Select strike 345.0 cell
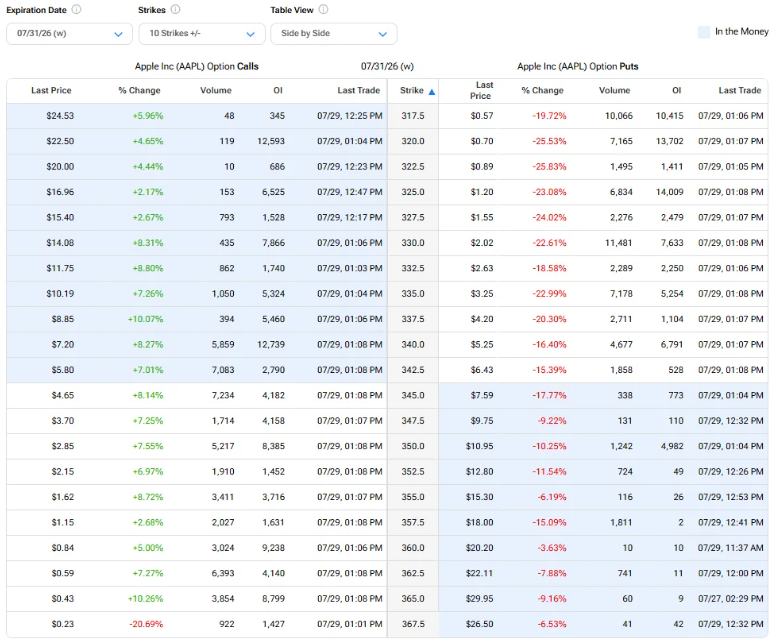Viewport: 777px width, 642px height. click(413, 395)
